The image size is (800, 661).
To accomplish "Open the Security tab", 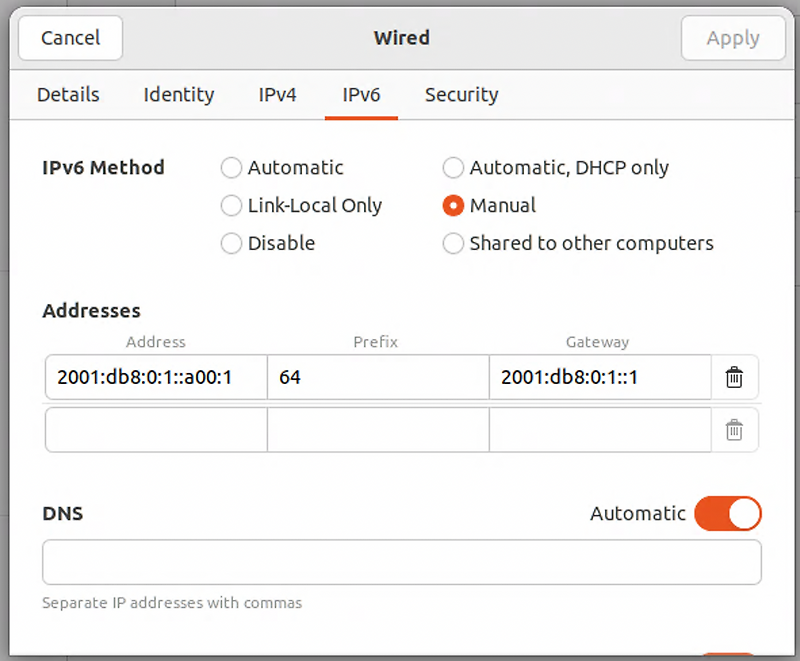I will 461,95.
